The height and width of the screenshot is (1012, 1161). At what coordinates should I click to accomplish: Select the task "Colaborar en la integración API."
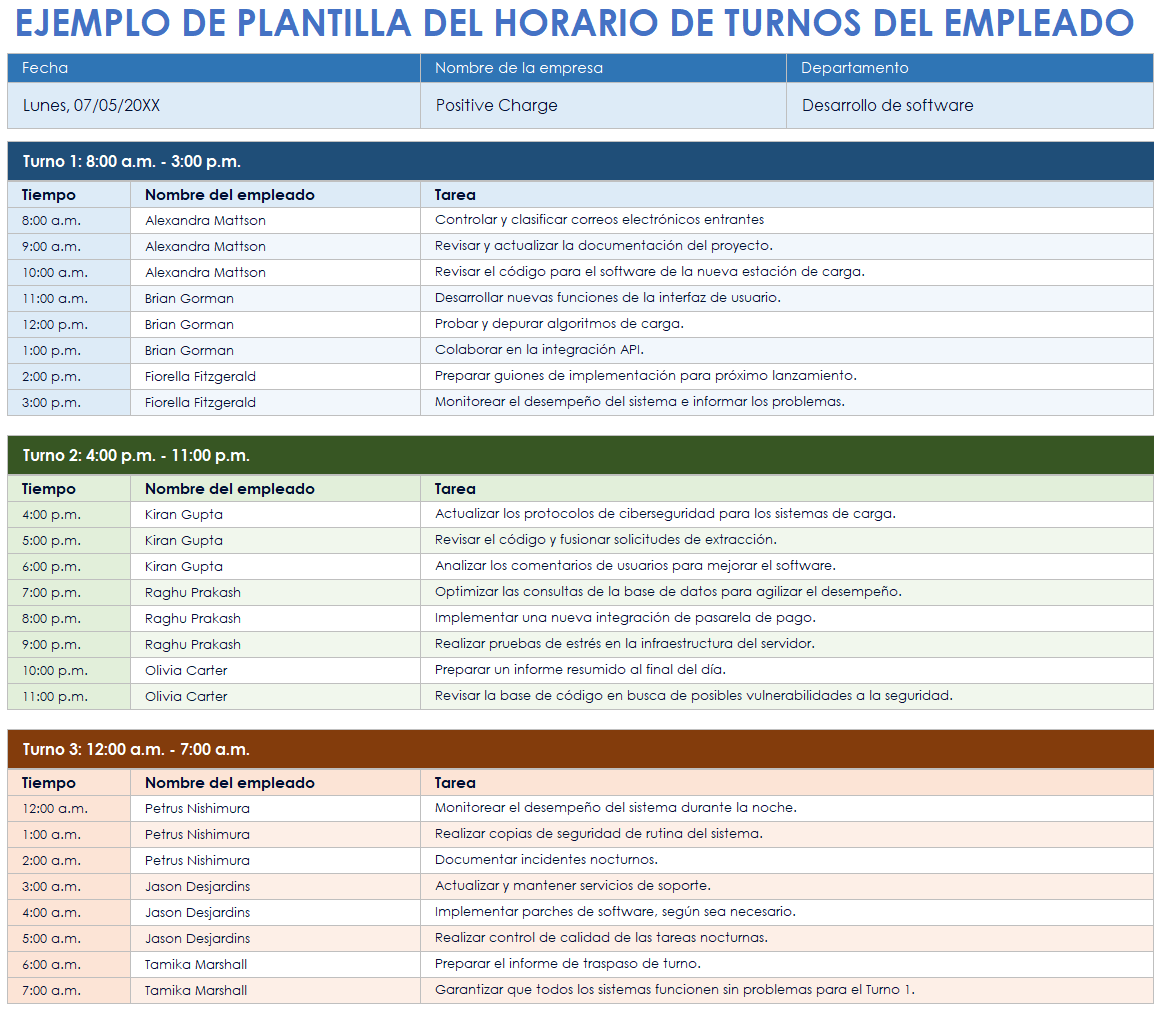(540, 350)
